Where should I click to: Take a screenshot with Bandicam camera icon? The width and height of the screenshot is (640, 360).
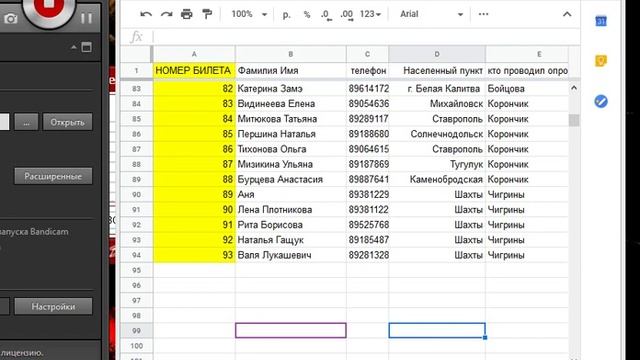[10, 19]
